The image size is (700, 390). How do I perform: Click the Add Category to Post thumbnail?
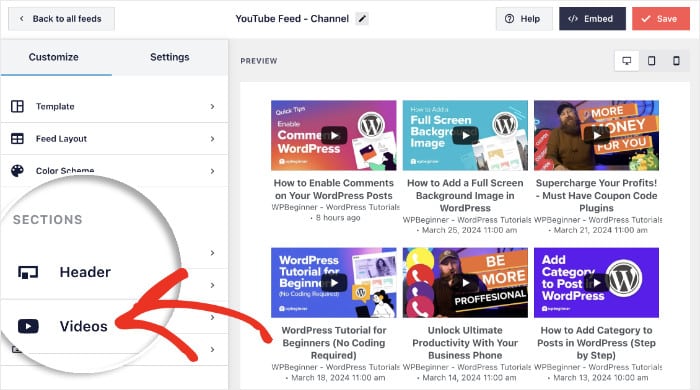[596, 283]
